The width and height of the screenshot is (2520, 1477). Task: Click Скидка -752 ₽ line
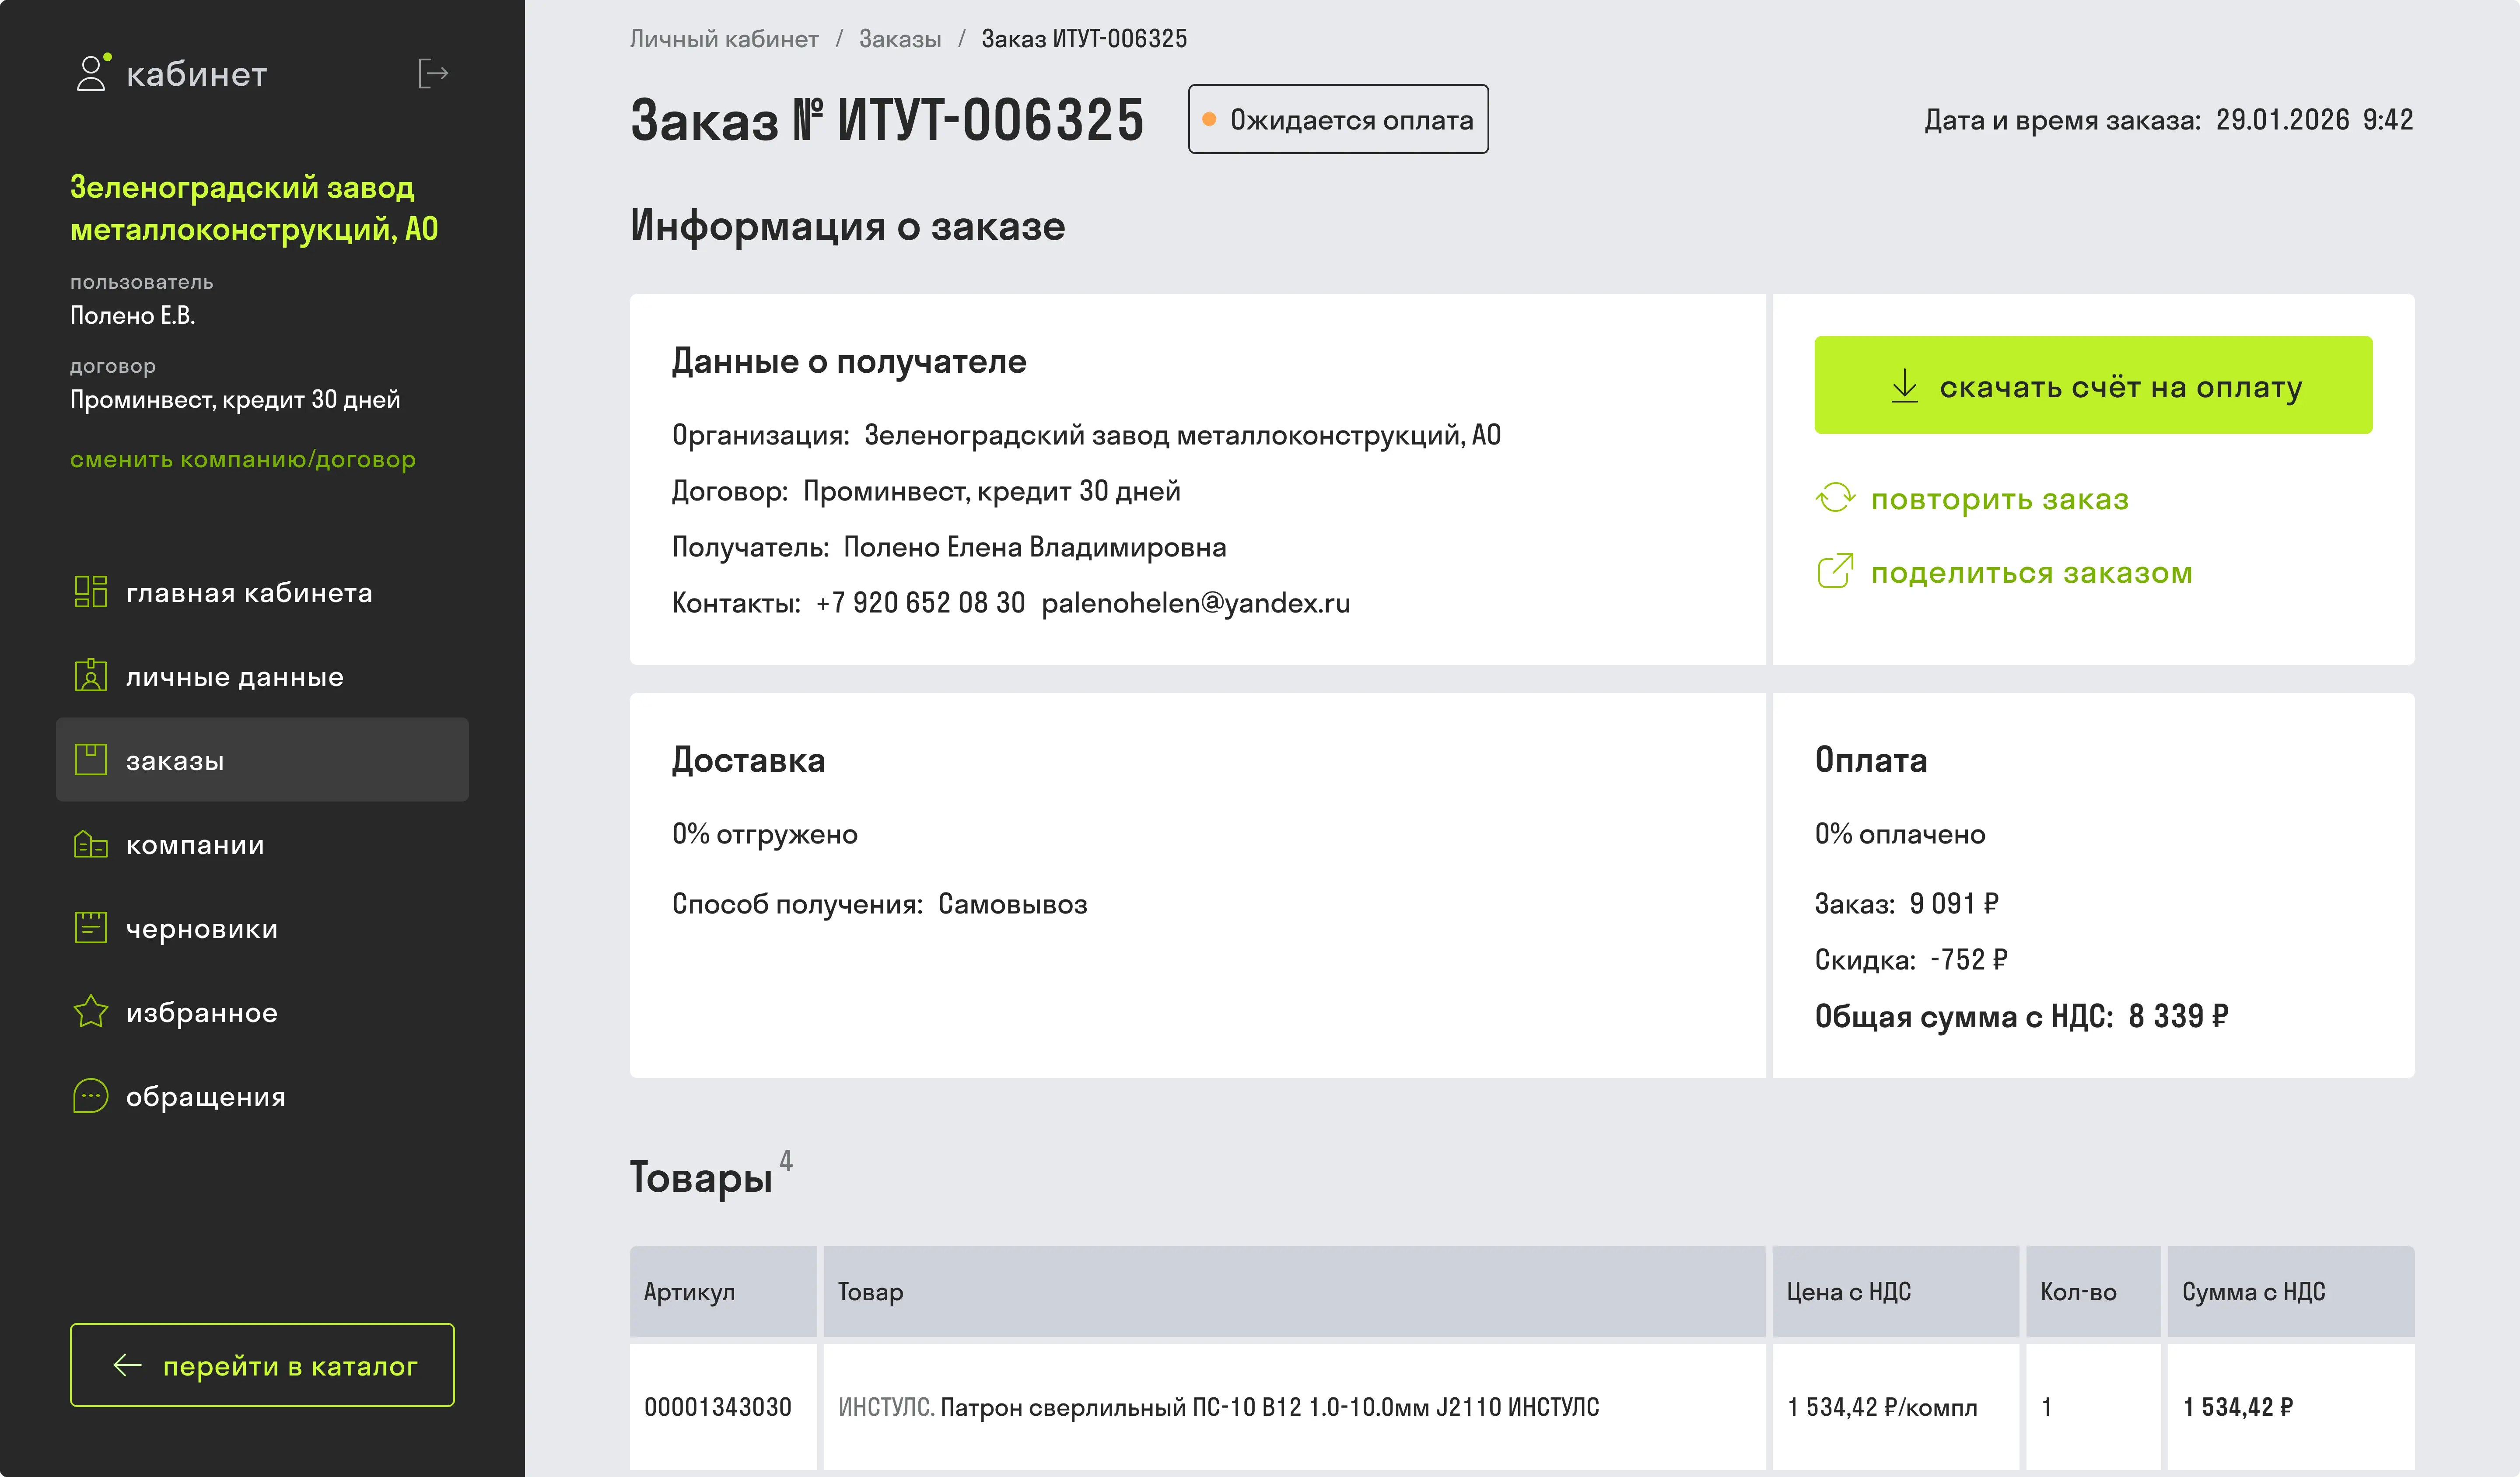(x=1912, y=960)
